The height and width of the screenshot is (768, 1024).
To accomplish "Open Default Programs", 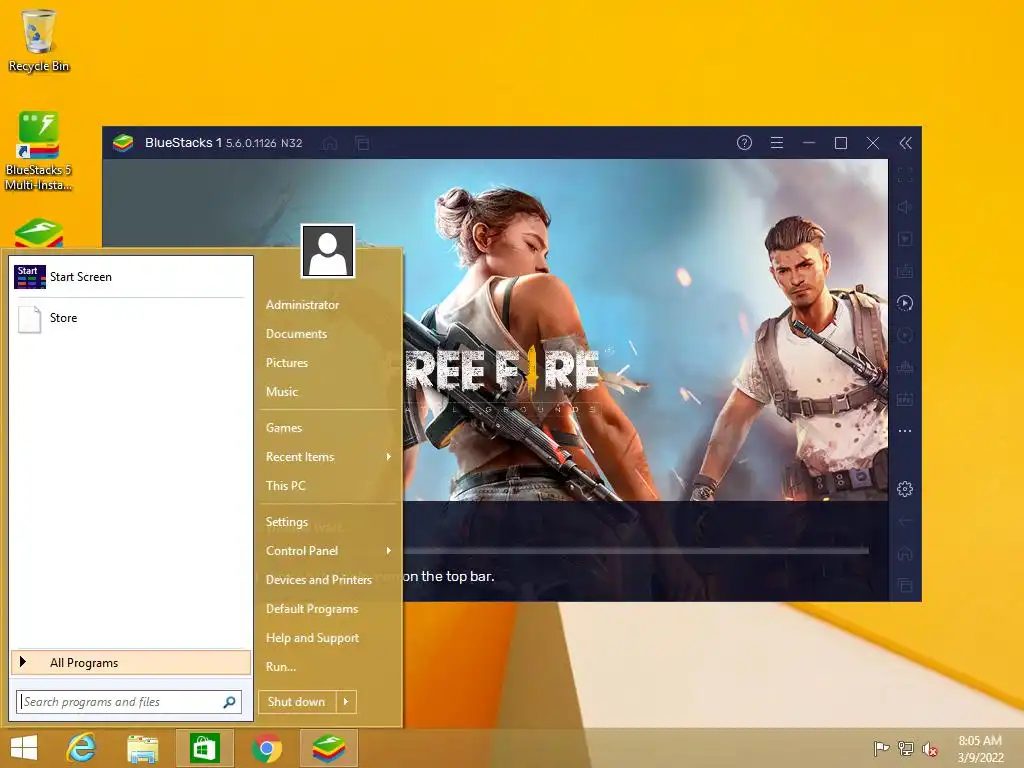I will pyautogui.click(x=312, y=609).
